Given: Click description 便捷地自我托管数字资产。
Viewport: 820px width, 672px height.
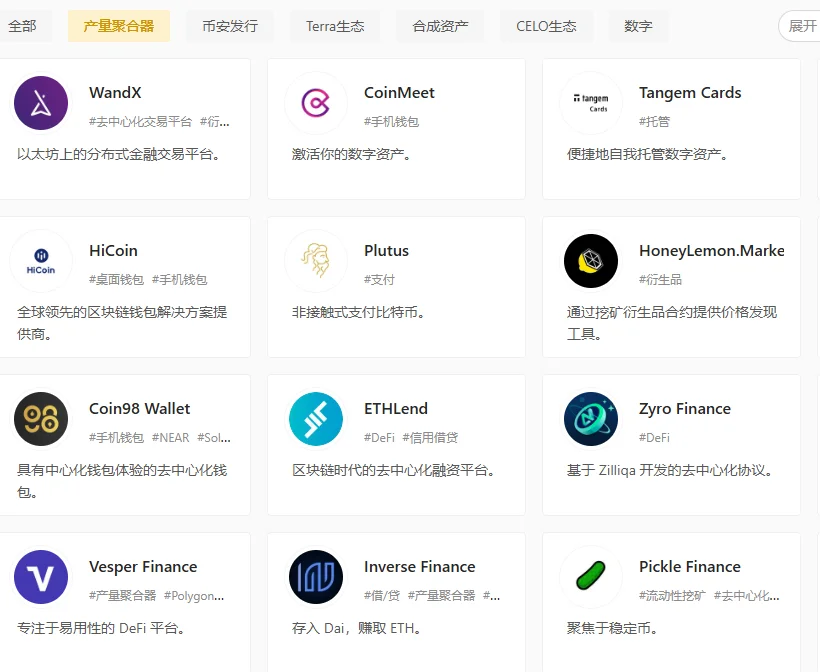Looking at the screenshot, I should coord(647,154).
